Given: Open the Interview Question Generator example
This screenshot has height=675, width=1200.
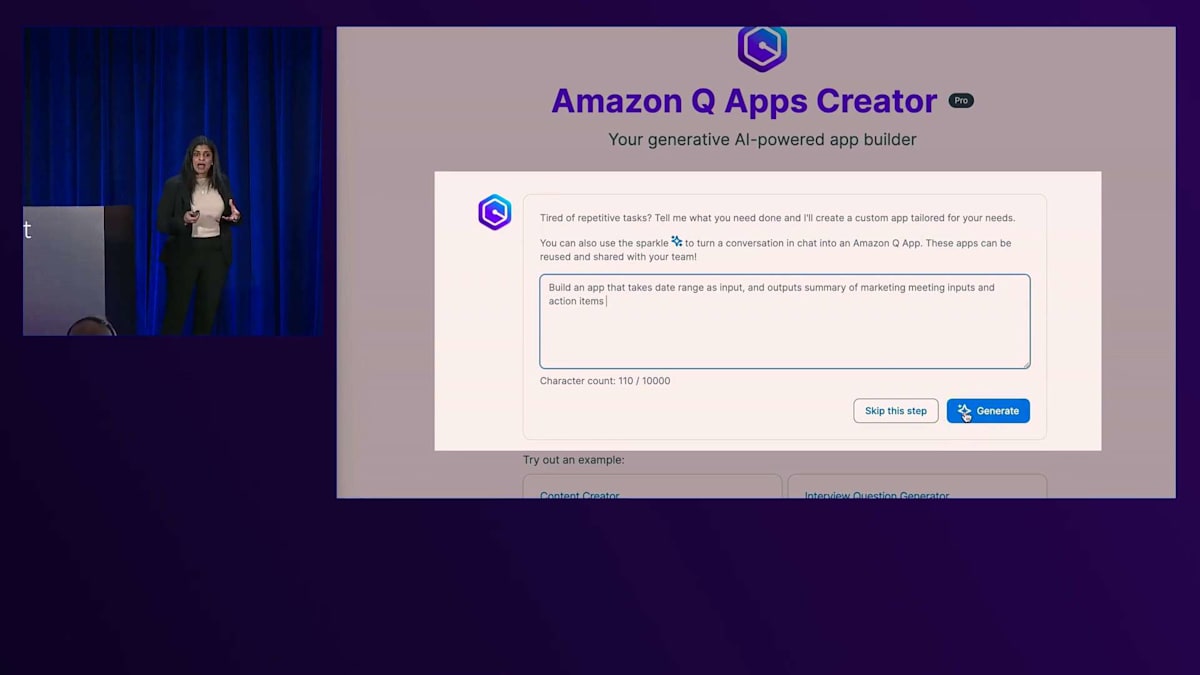Looking at the screenshot, I should click(917, 487).
